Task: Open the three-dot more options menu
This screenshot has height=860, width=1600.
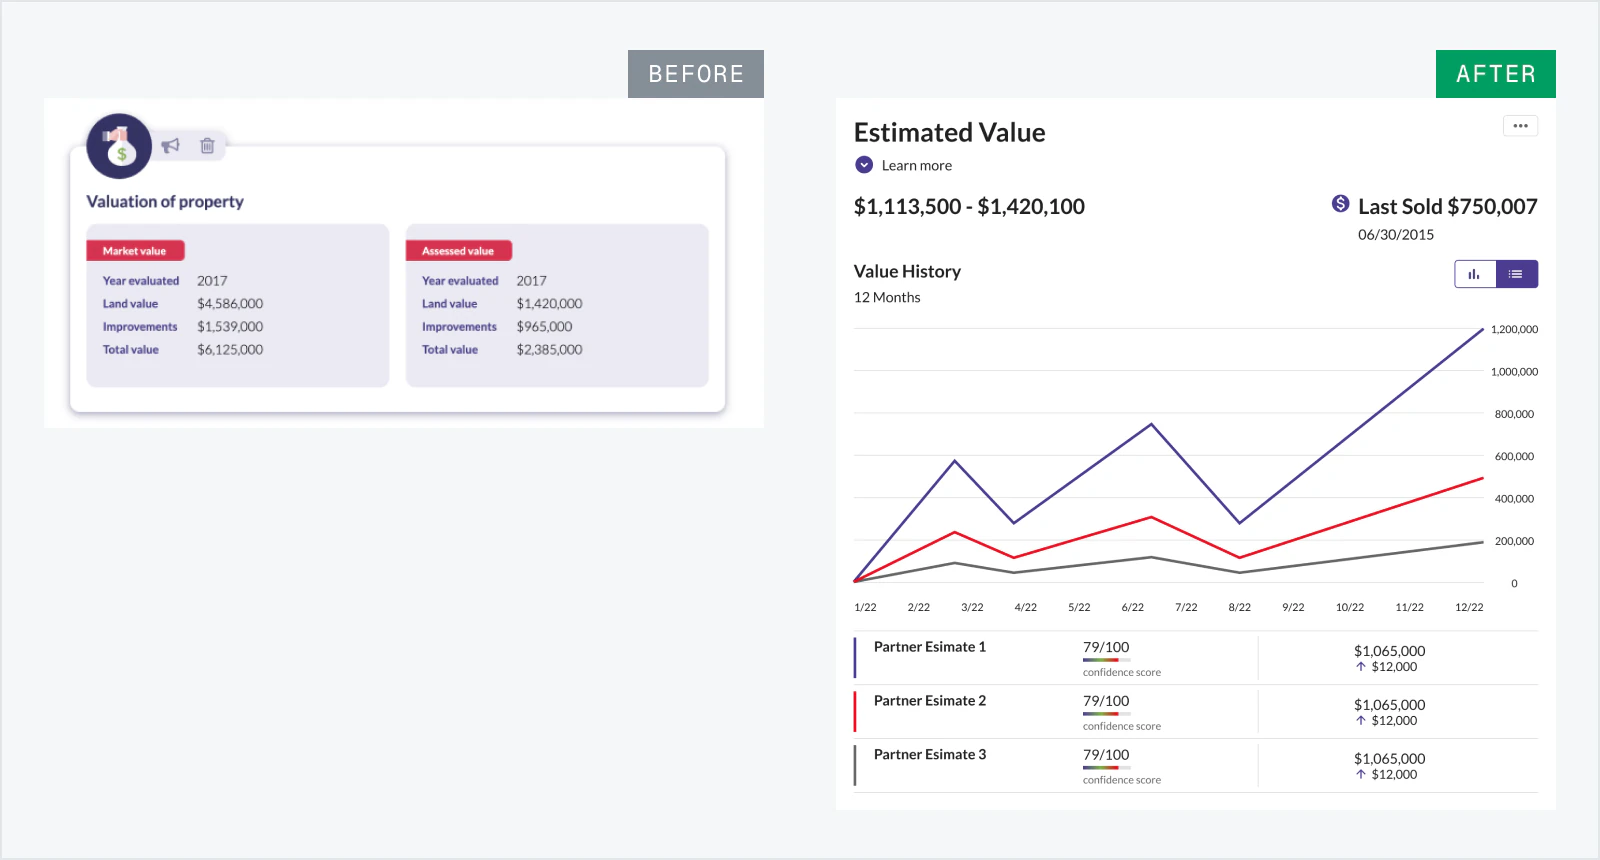Action: (1520, 126)
